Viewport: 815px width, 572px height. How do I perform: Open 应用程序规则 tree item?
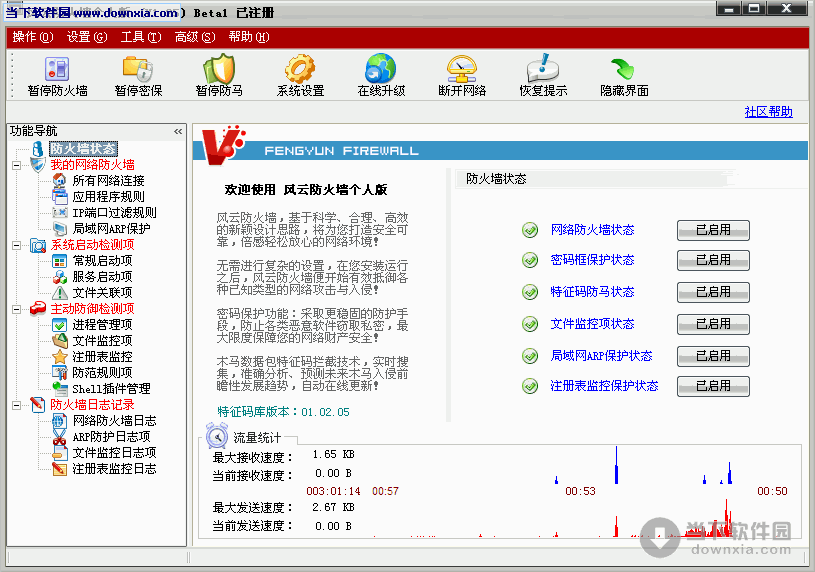(x=108, y=197)
